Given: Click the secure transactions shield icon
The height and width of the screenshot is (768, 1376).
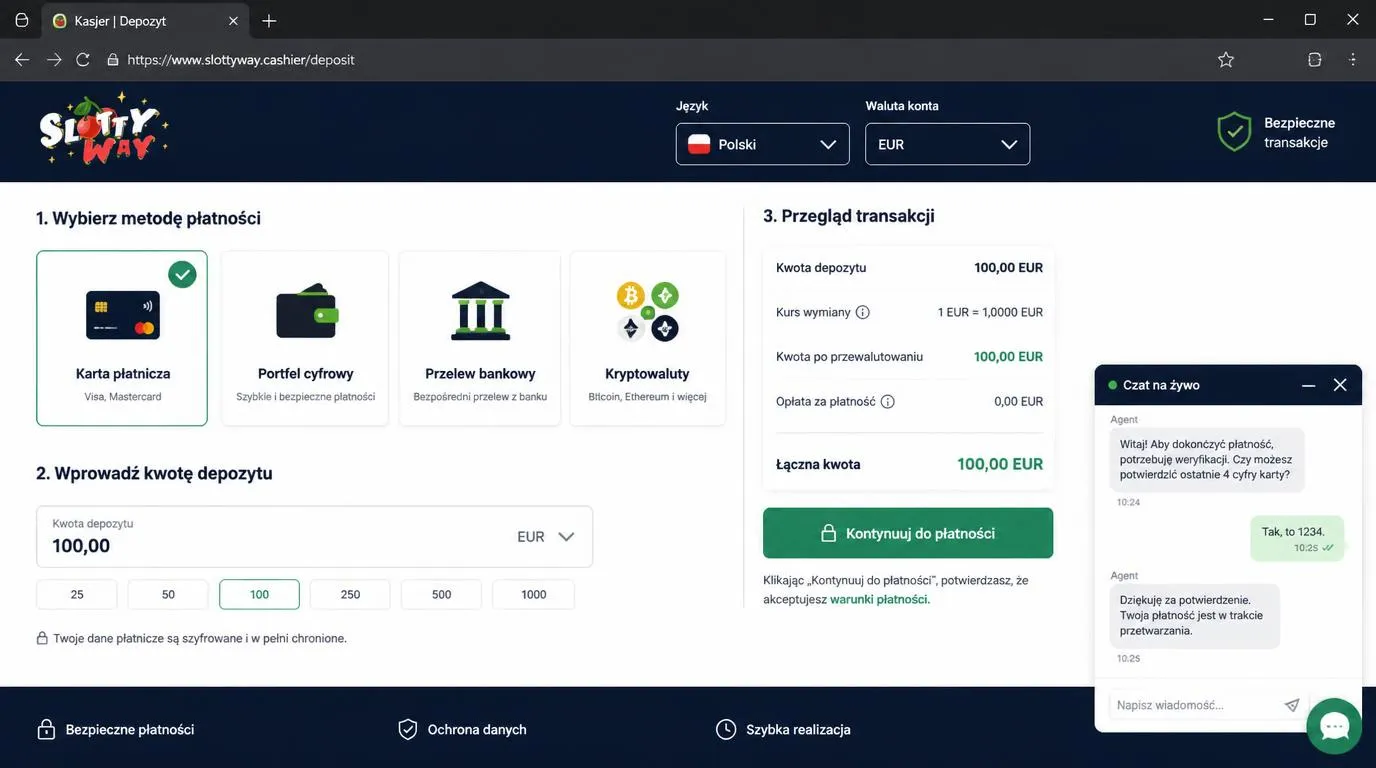Looking at the screenshot, I should (1234, 132).
